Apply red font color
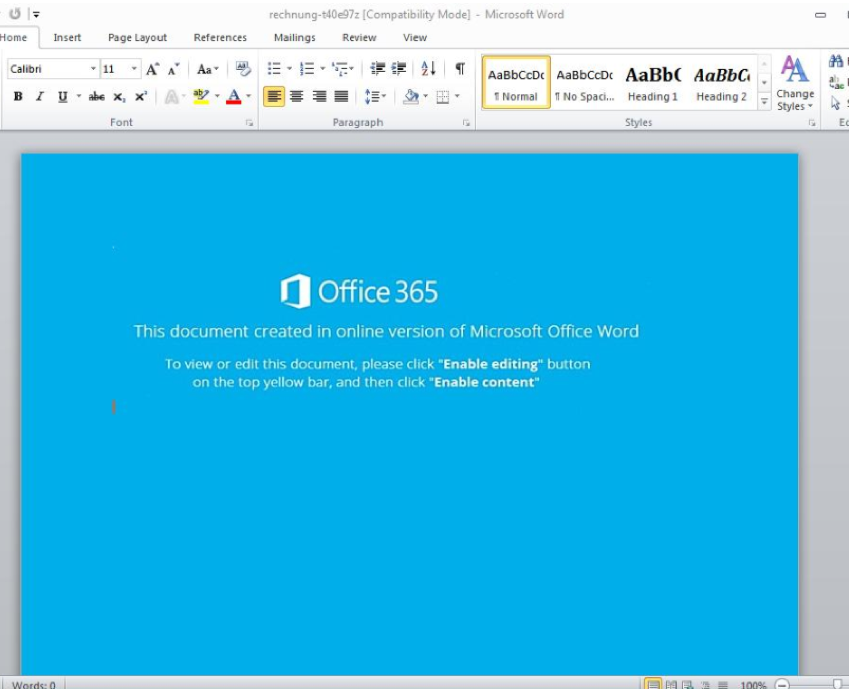The height and width of the screenshot is (689, 849). 233,96
